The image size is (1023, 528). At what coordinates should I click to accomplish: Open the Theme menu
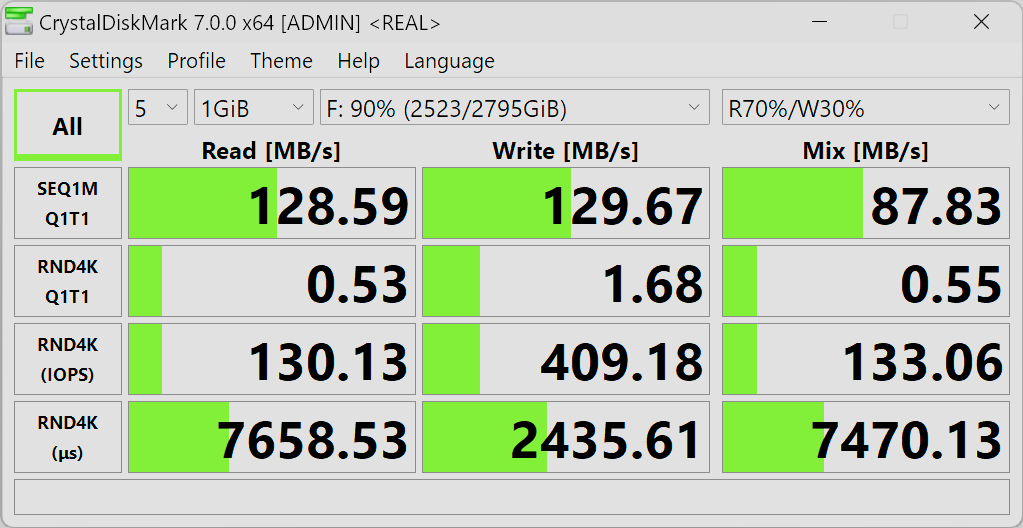coord(281,61)
